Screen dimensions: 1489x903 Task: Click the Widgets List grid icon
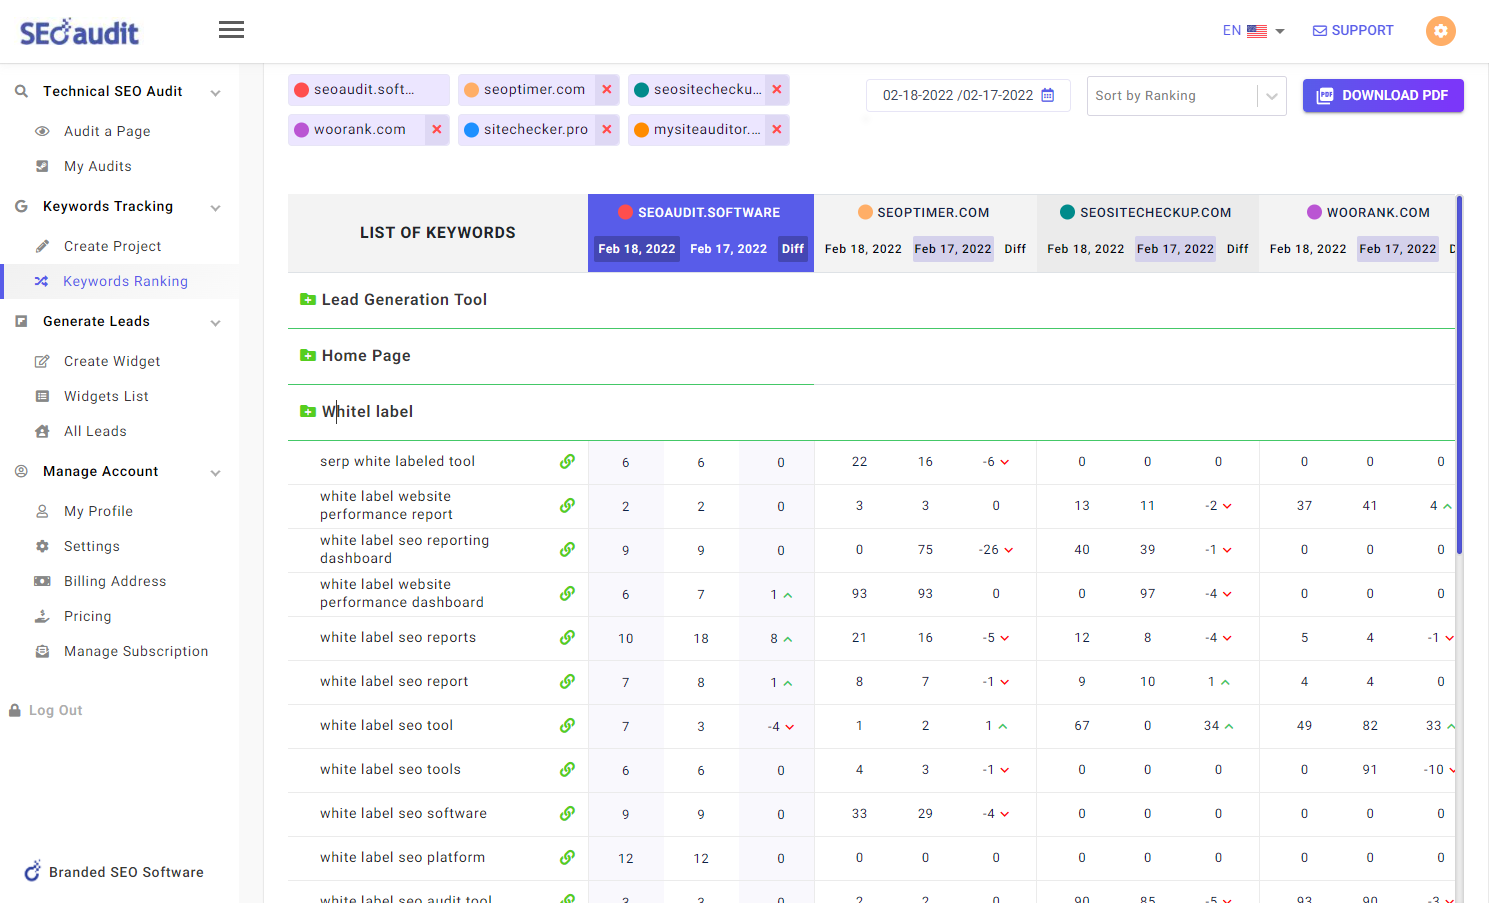[41, 396]
